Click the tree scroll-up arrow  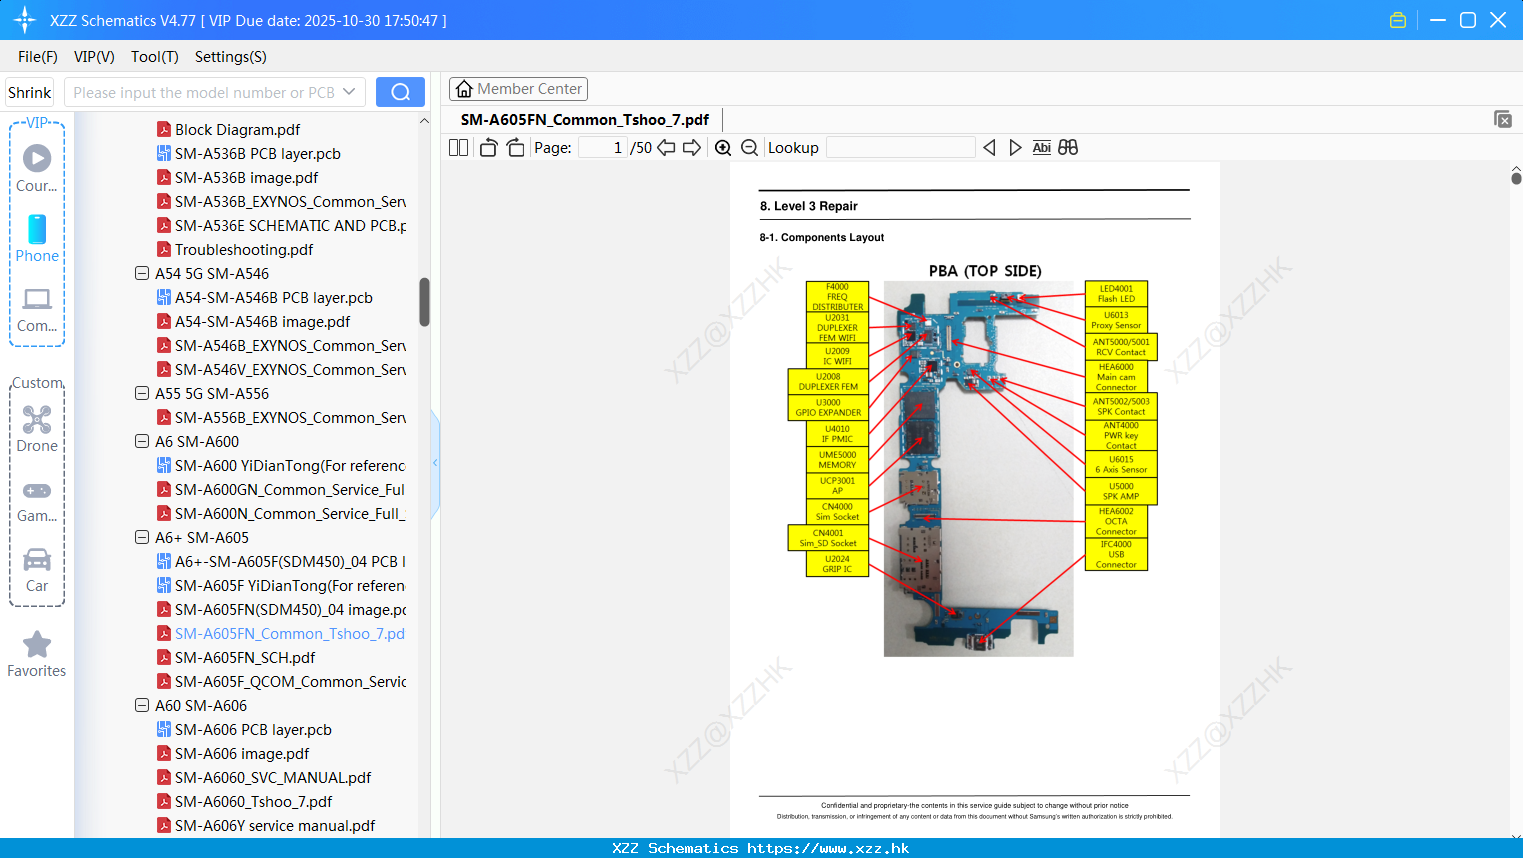(424, 121)
